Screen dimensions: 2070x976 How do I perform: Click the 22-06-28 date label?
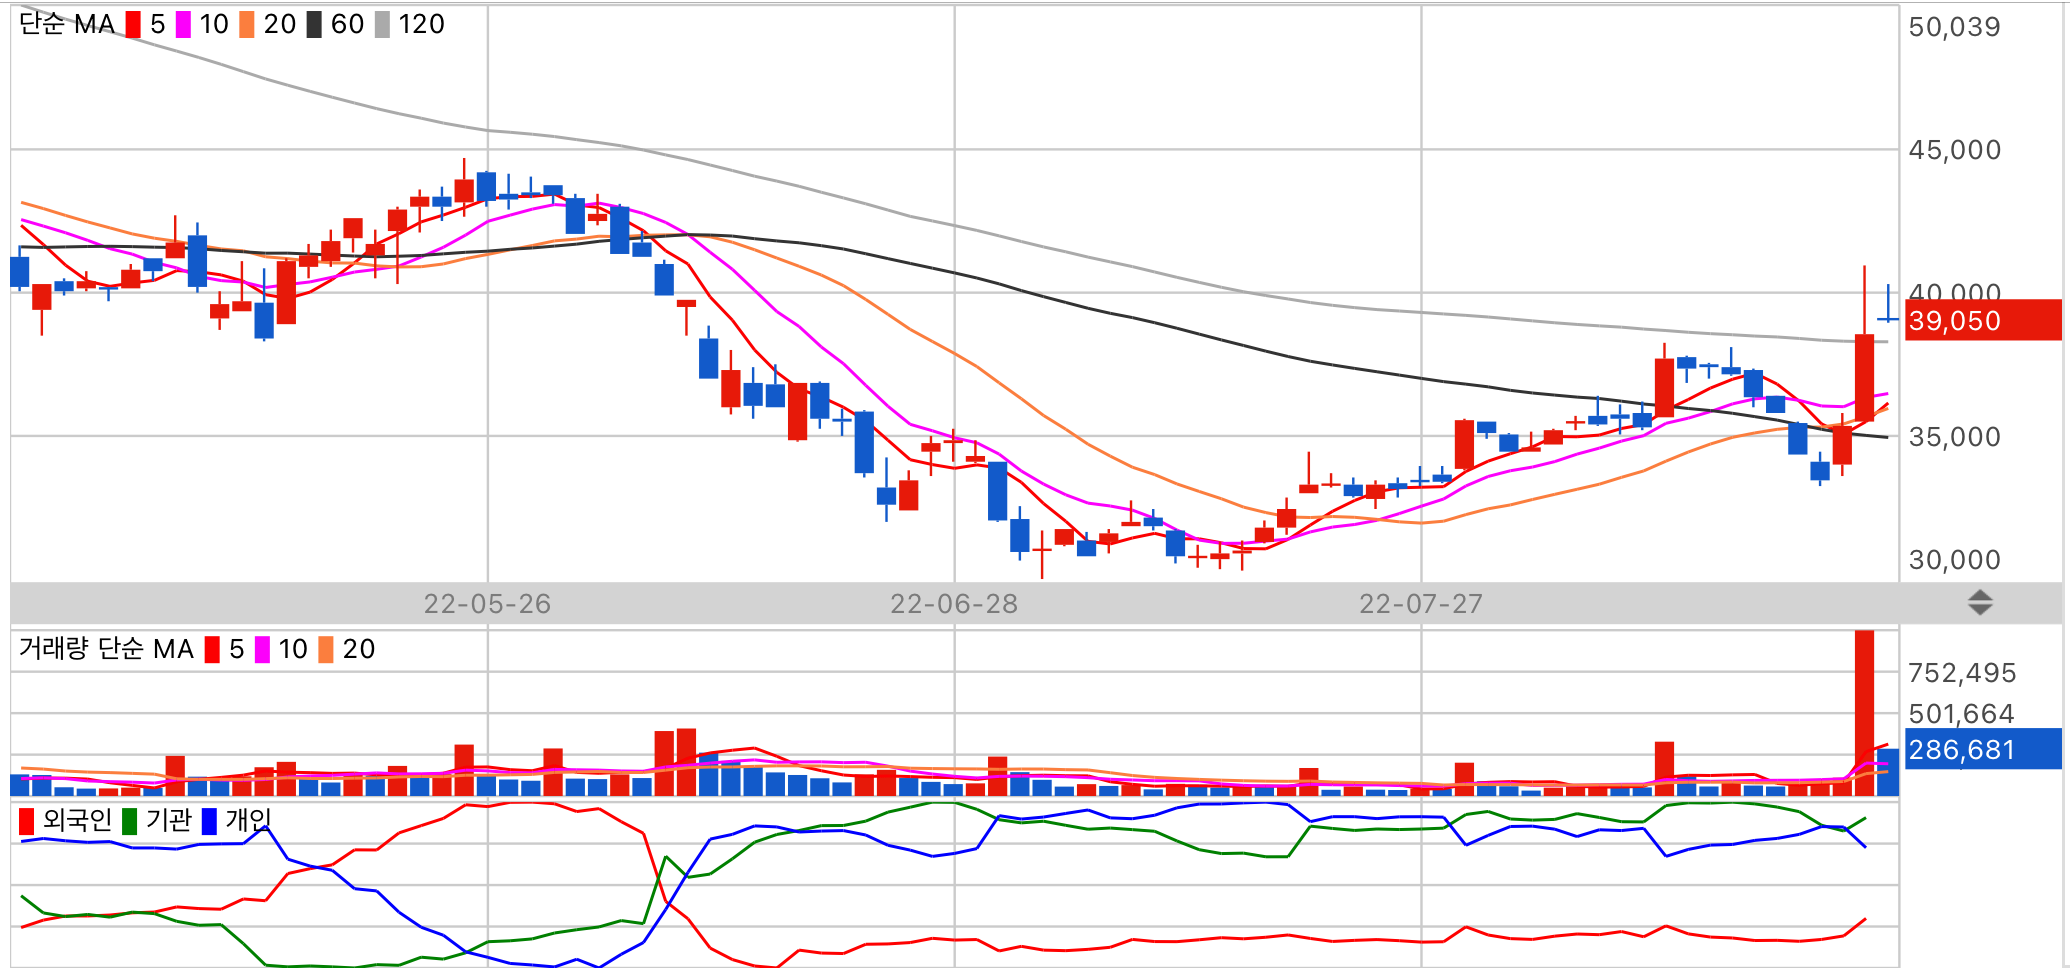point(954,604)
